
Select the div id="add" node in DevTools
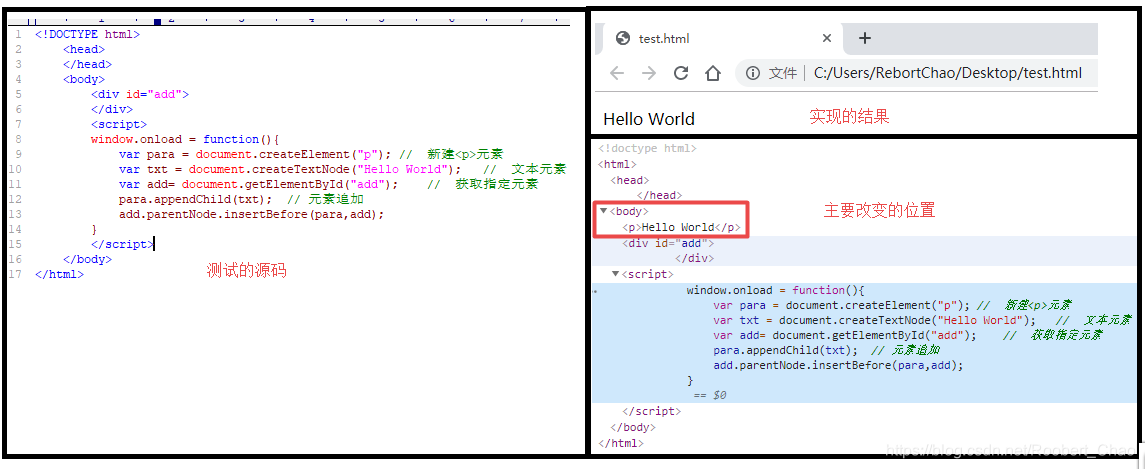point(667,243)
